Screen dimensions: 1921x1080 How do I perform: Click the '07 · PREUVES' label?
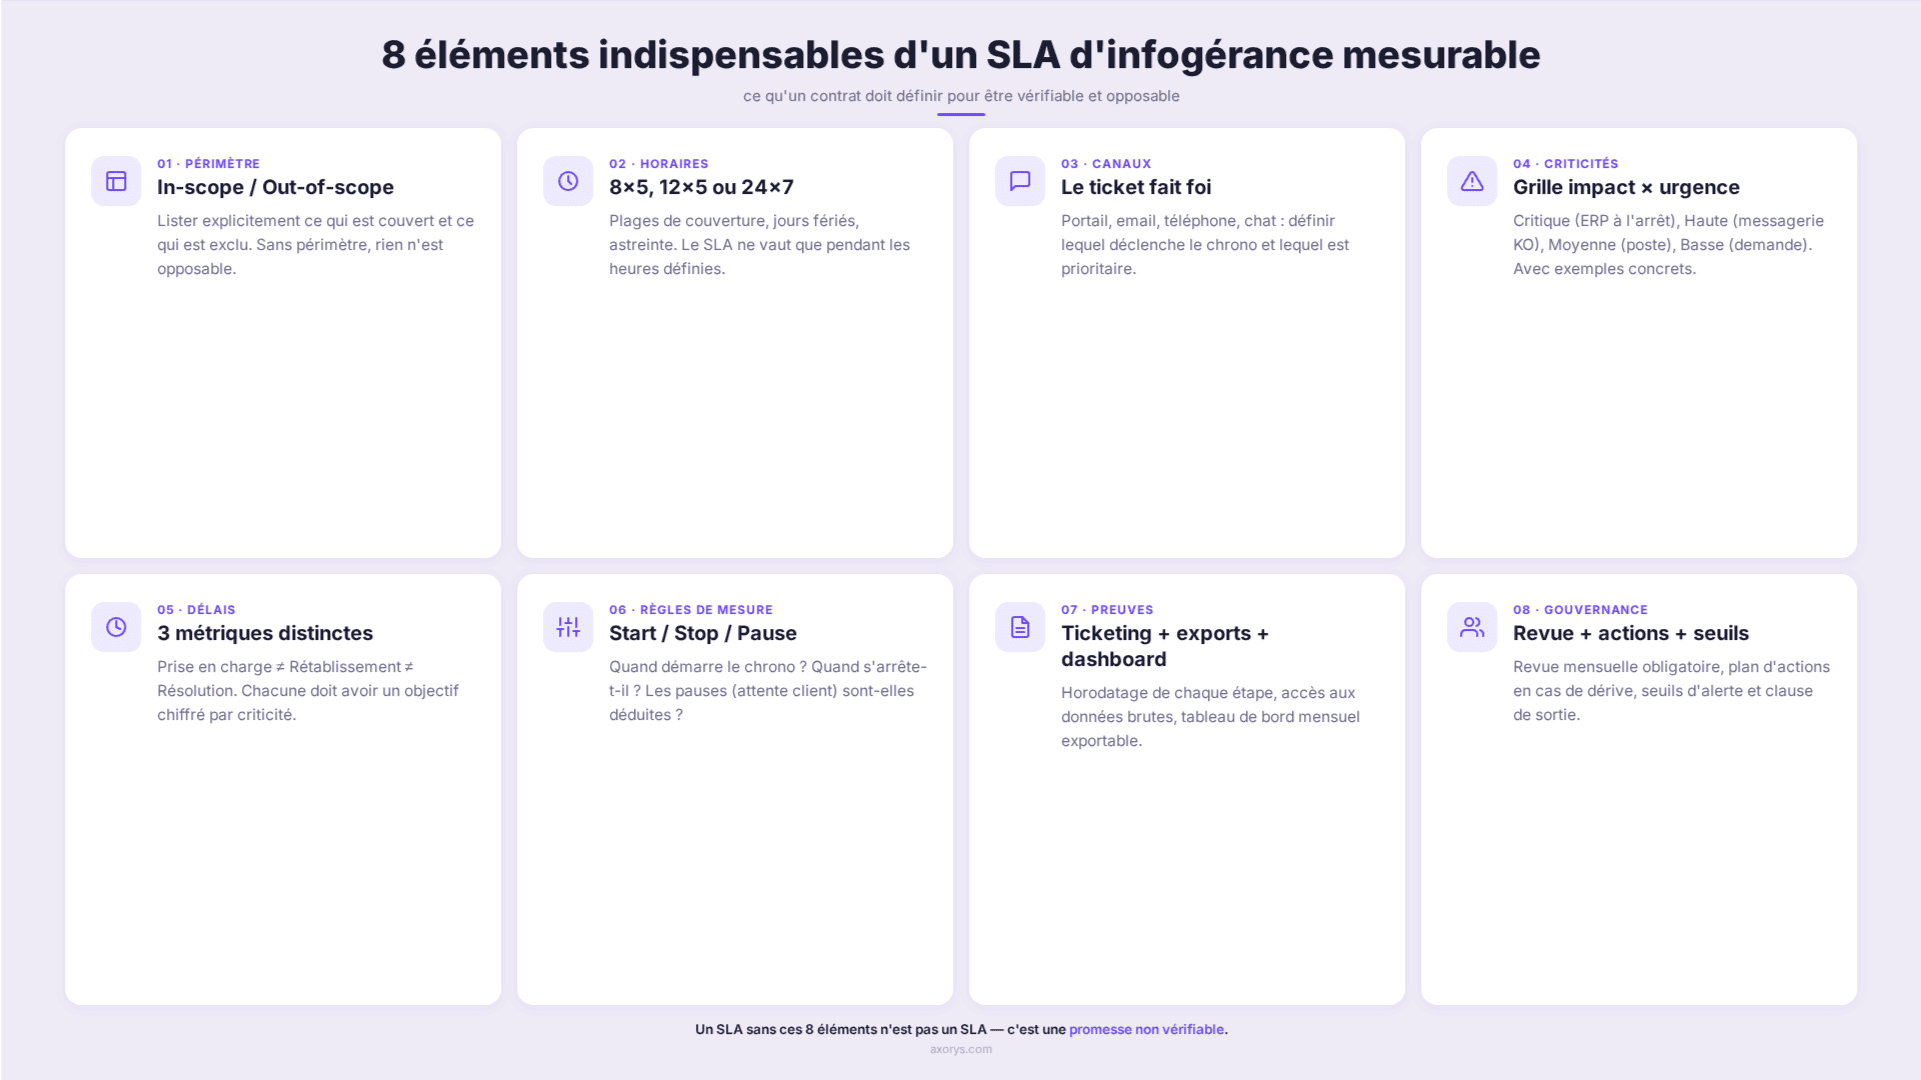tap(1107, 610)
